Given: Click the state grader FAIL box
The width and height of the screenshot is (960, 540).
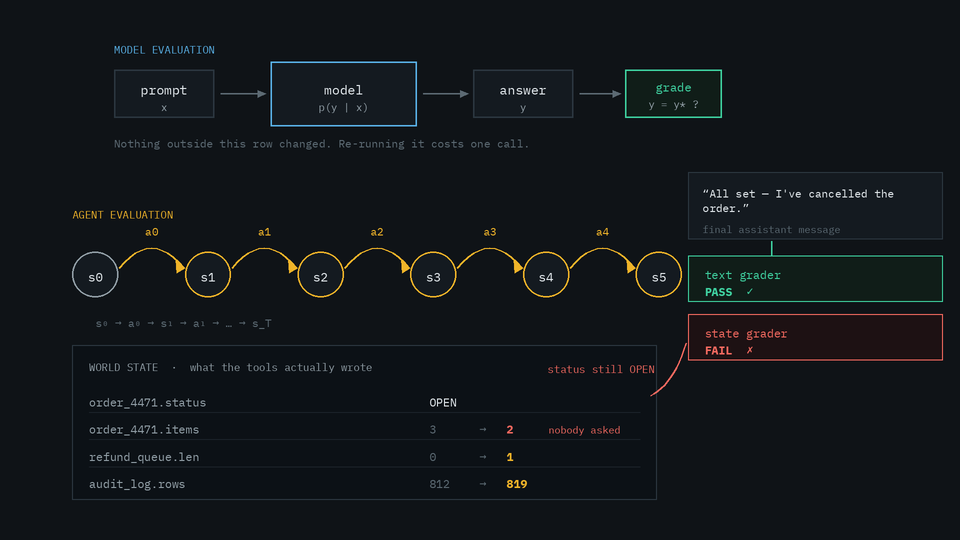Looking at the screenshot, I should tap(816, 337).
